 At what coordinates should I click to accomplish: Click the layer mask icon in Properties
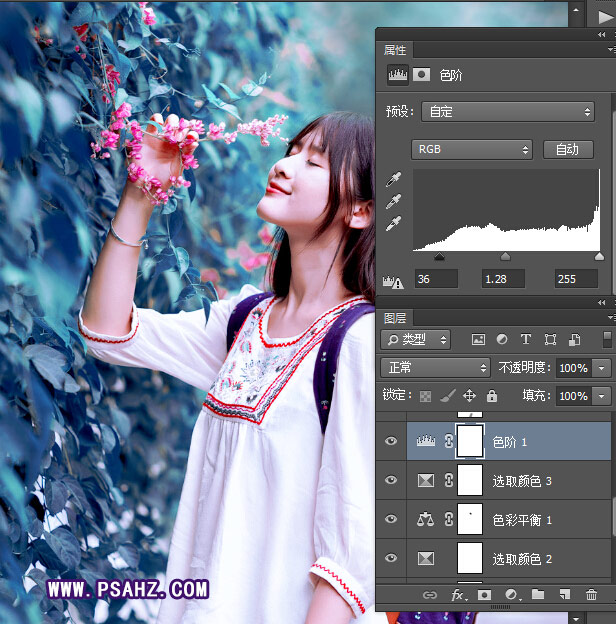pos(422,75)
